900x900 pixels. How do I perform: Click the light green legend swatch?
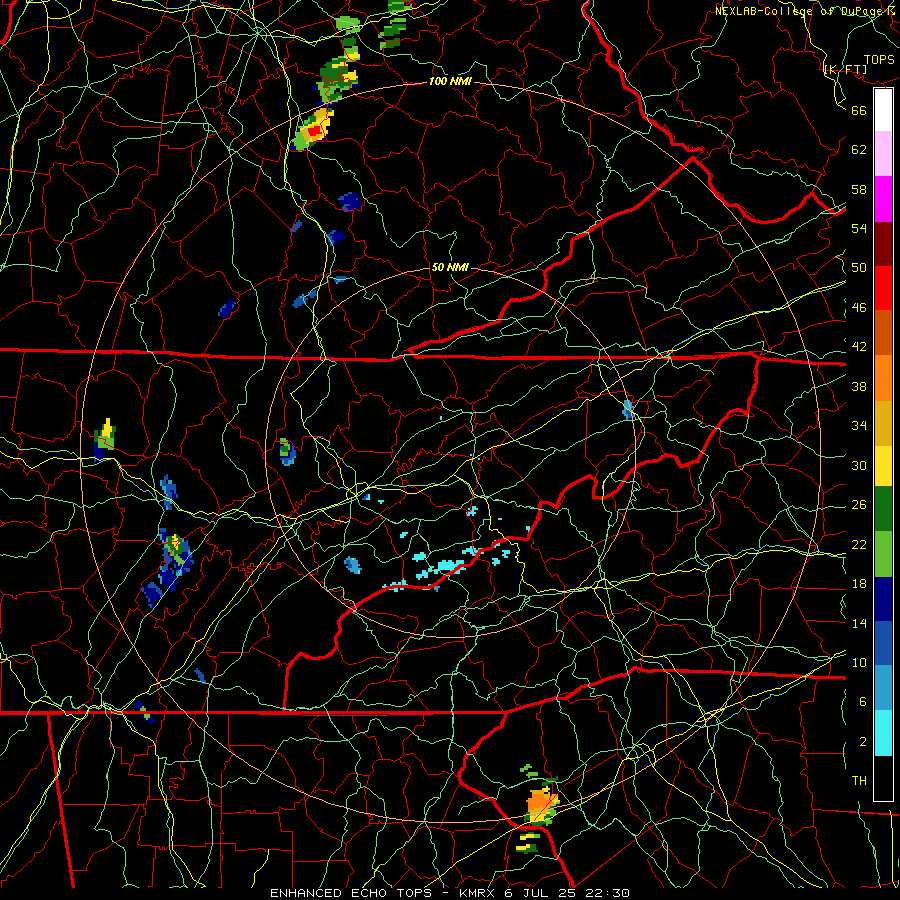coord(883,554)
